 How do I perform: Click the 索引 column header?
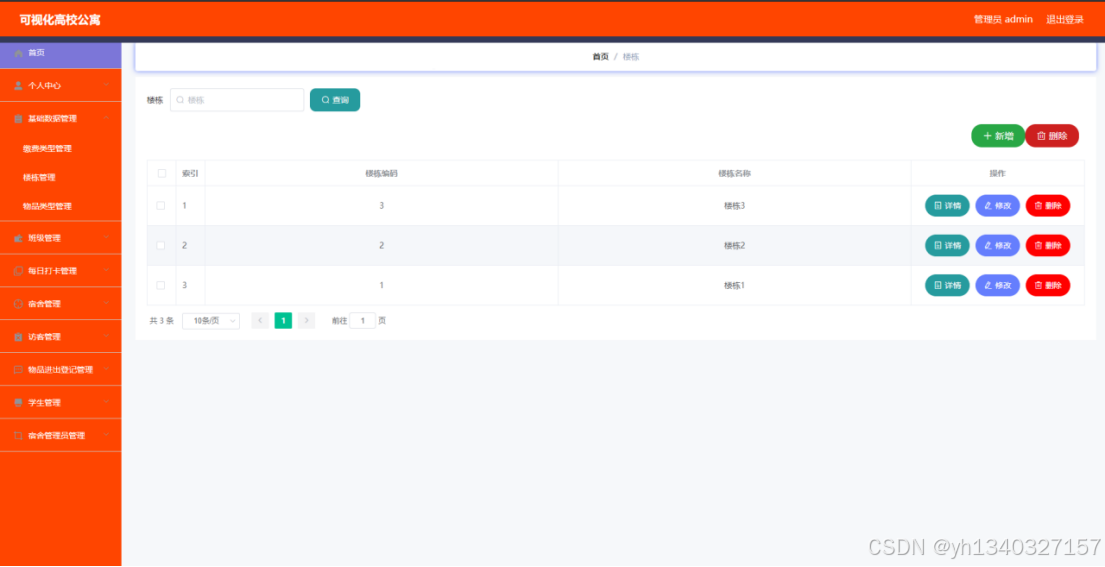[x=190, y=173]
